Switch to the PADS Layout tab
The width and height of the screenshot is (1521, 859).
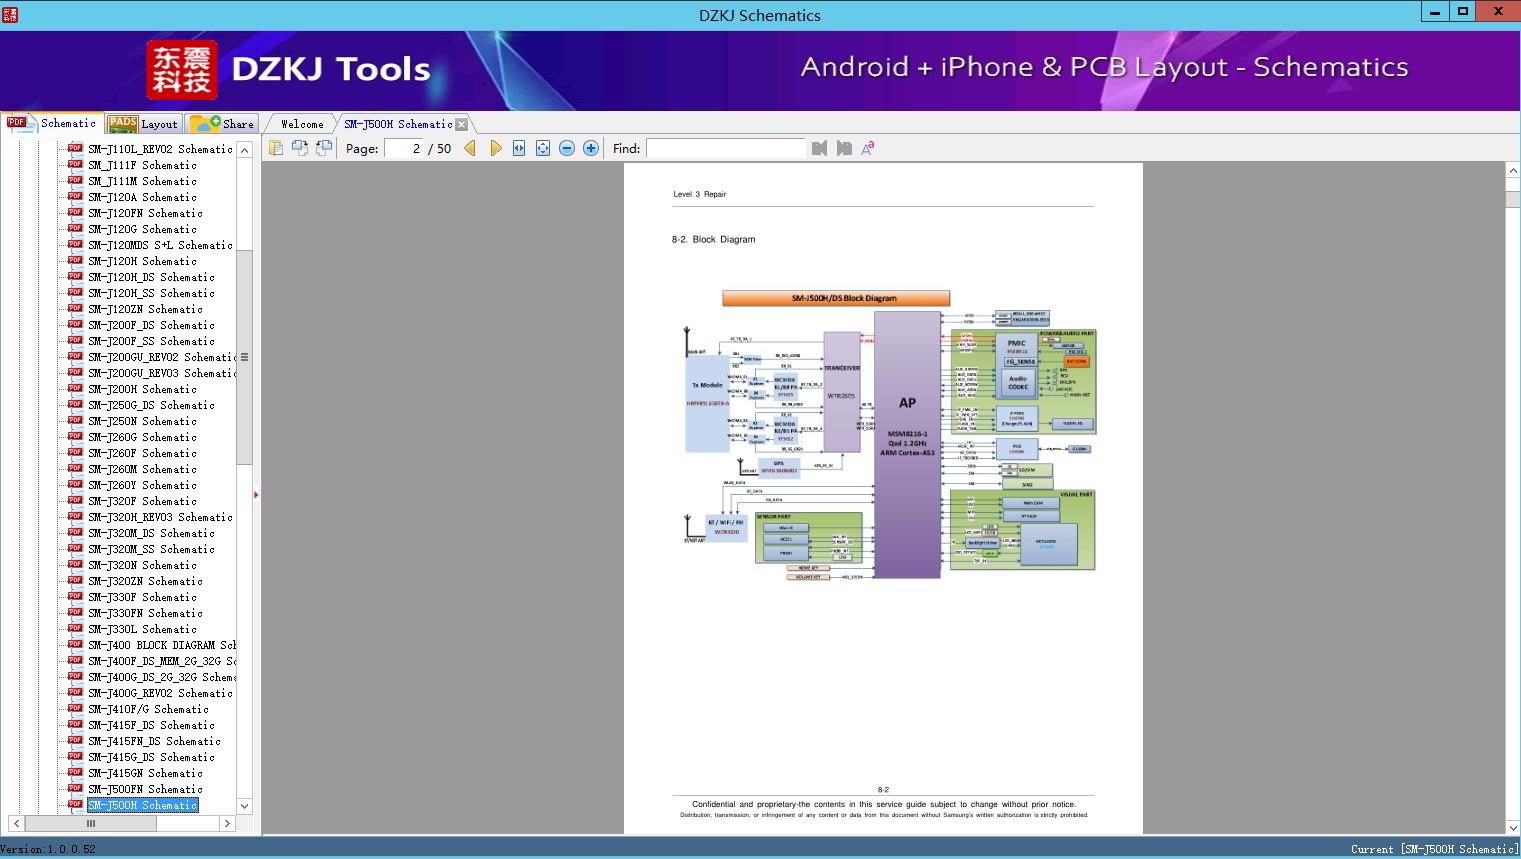coord(143,124)
